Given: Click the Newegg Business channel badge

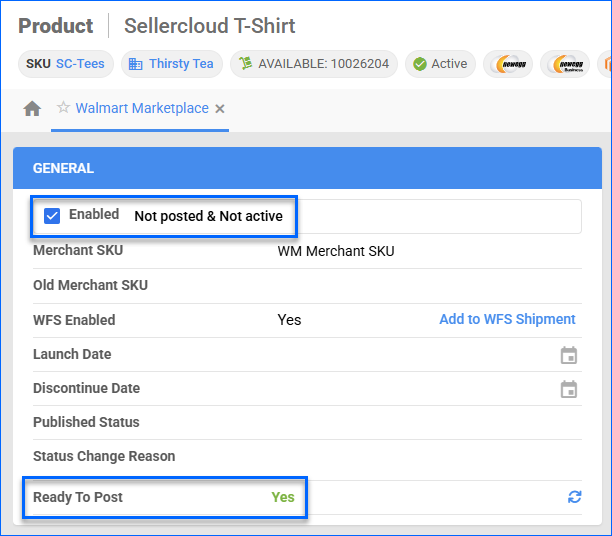Looking at the screenshot, I should (x=565, y=64).
